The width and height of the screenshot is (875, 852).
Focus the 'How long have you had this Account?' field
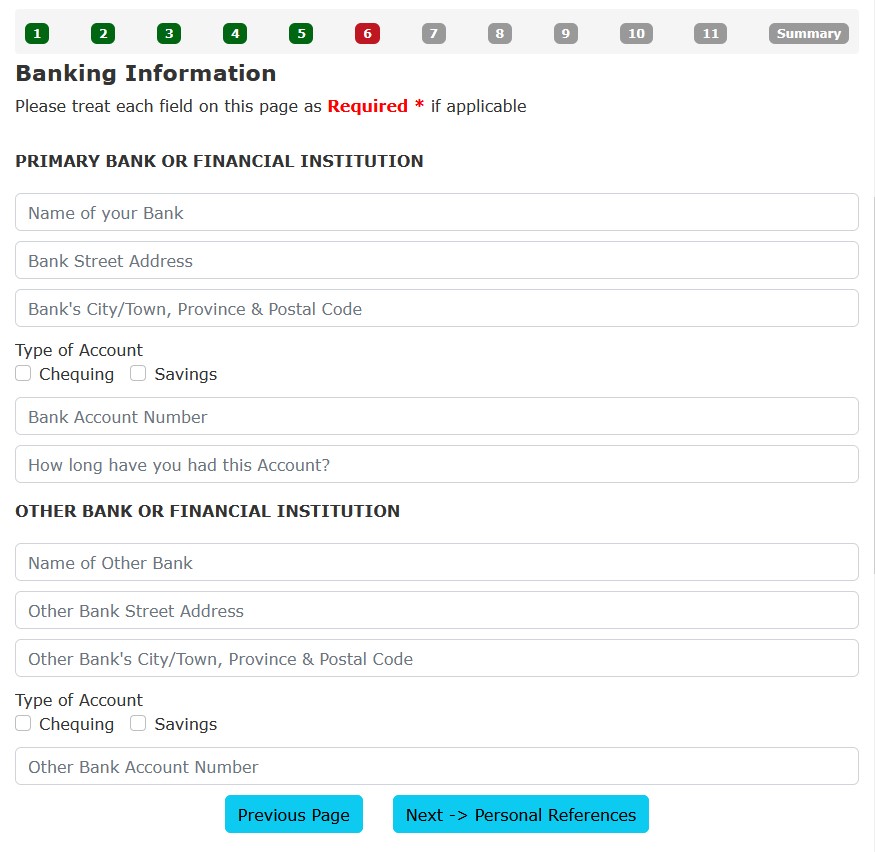pos(436,465)
